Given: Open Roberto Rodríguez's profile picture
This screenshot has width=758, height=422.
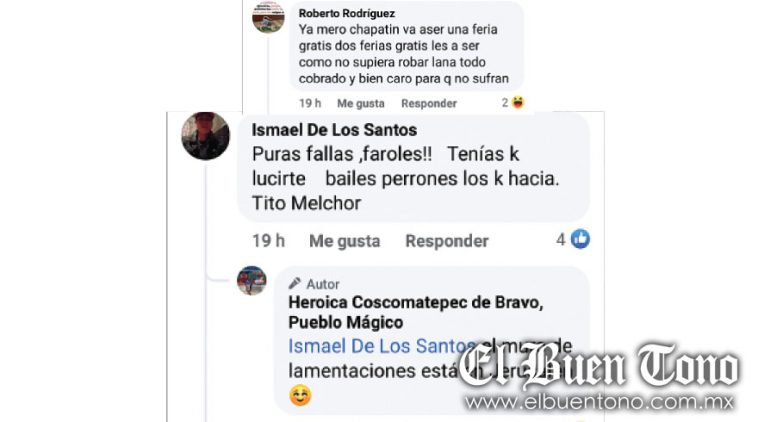Looking at the screenshot, I should [x=268, y=17].
